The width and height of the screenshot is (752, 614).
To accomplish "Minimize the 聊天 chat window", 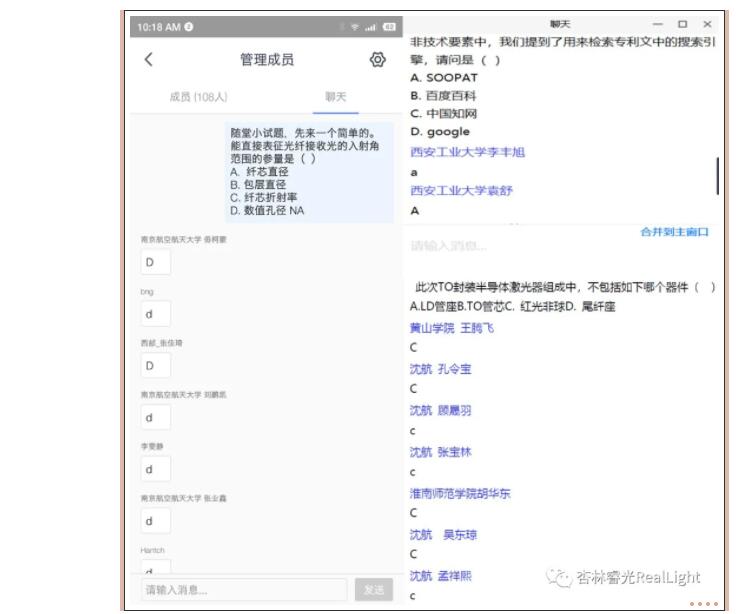I will pyautogui.click(x=657, y=24).
